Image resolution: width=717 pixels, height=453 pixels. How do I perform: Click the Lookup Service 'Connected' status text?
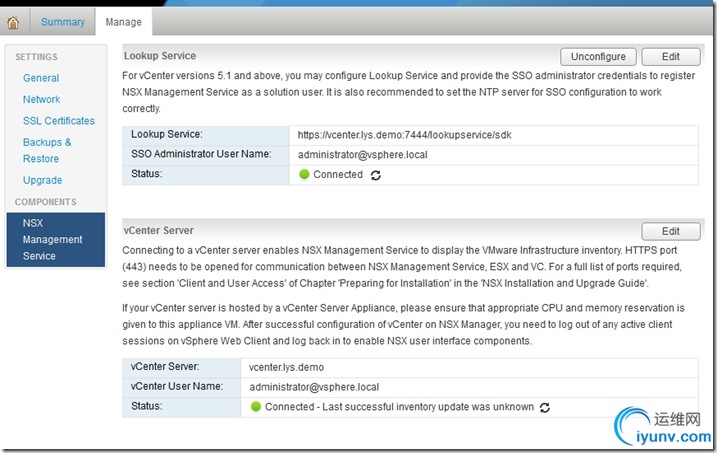point(338,175)
